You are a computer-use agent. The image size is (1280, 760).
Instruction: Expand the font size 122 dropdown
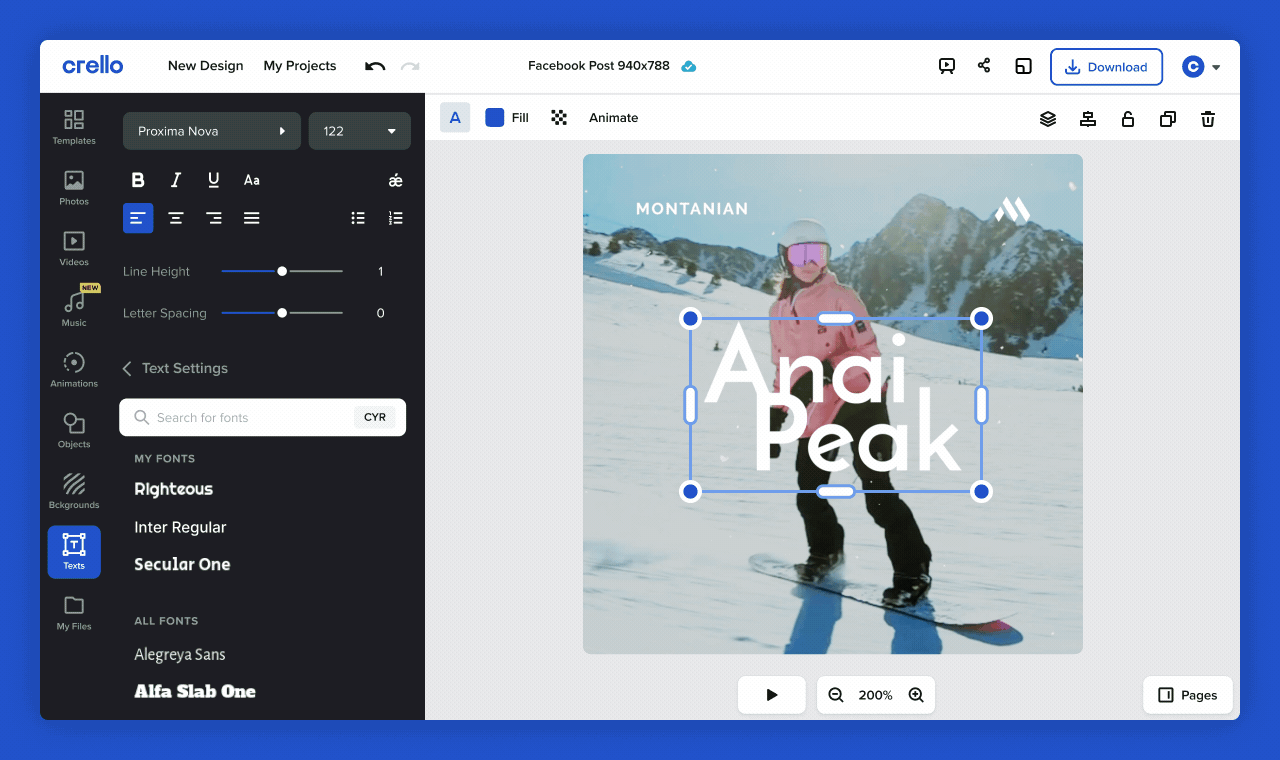click(x=360, y=131)
